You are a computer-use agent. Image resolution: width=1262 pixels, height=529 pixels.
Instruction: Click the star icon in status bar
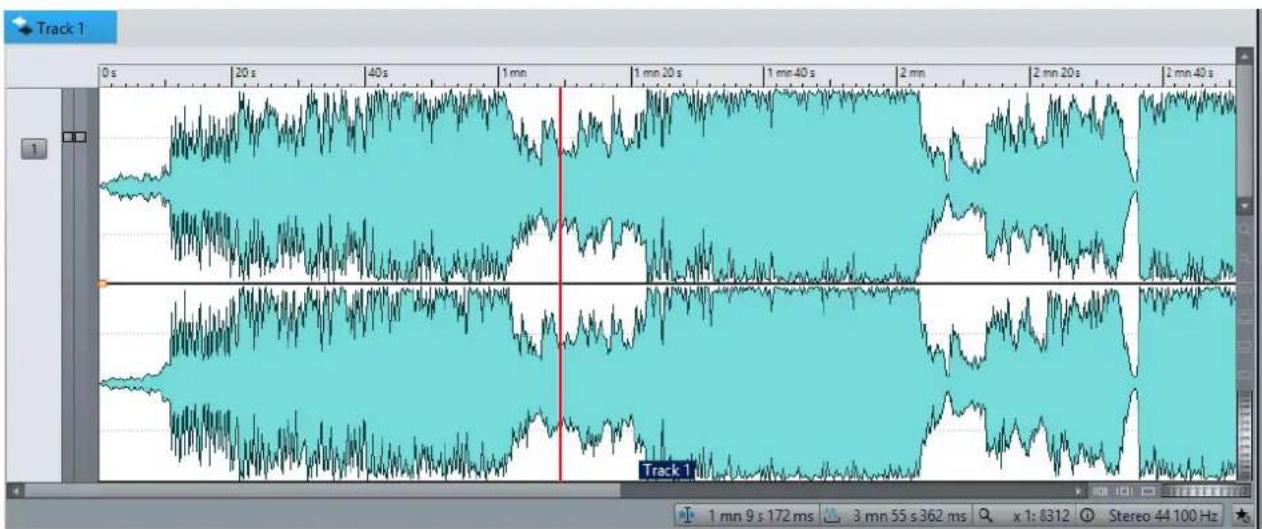pyautogui.click(x=1241, y=514)
